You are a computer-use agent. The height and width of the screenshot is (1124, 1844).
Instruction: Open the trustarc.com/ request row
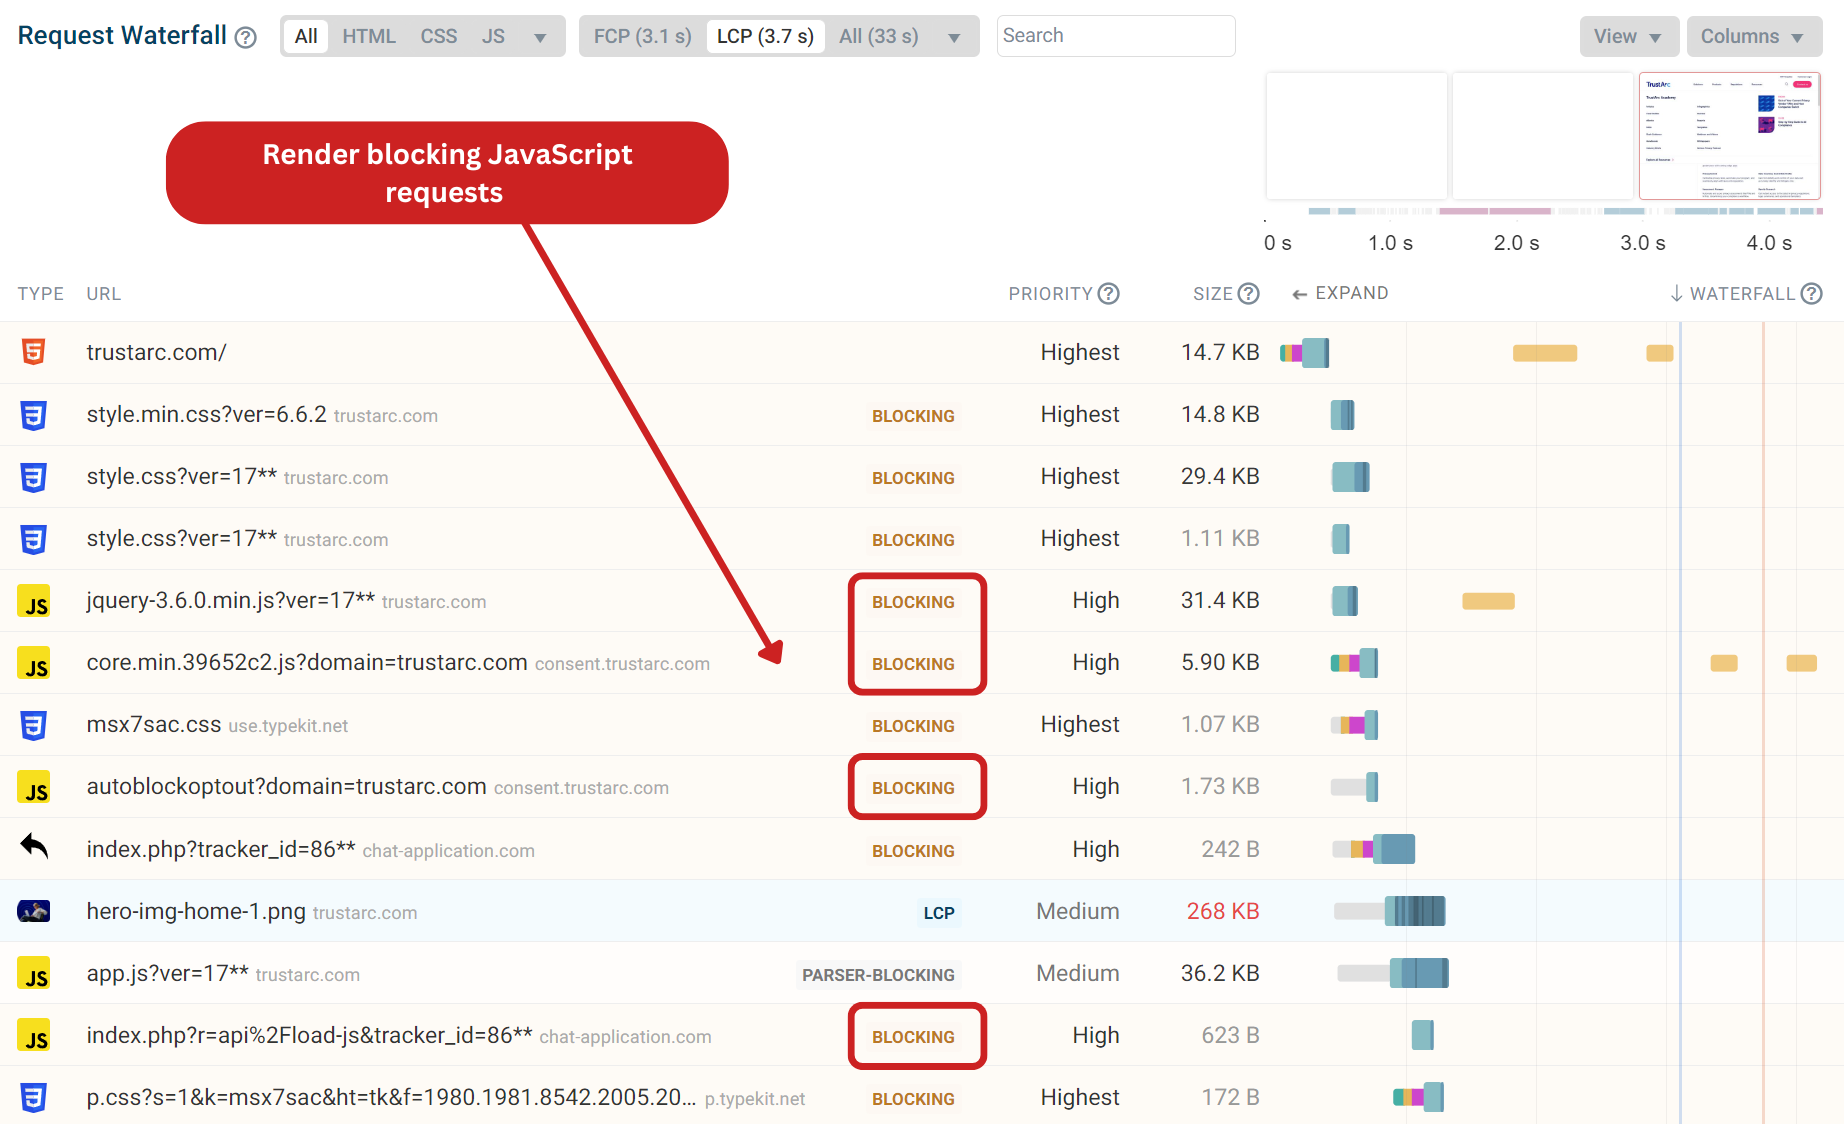pos(922,352)
